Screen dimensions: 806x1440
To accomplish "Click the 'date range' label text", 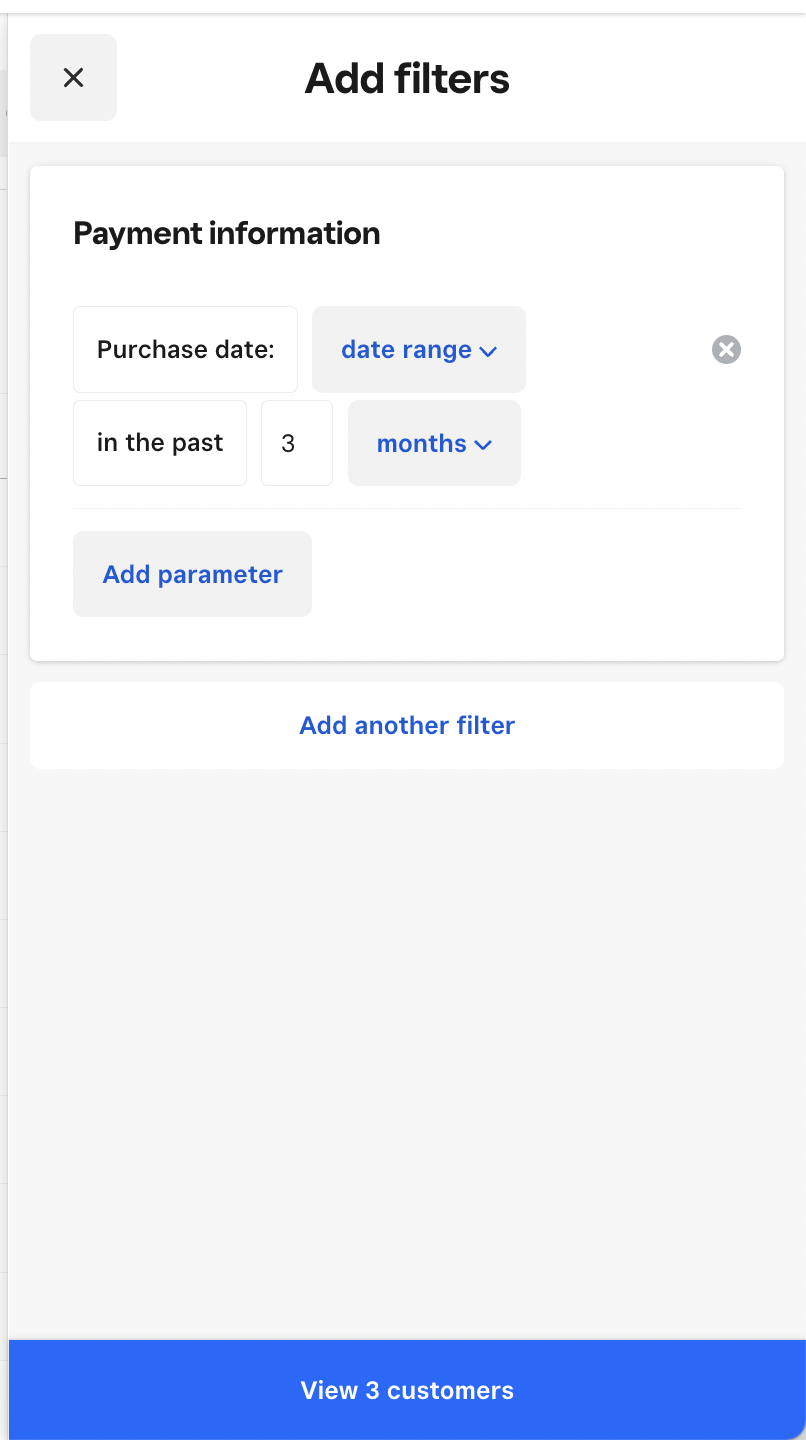I will [406, 349].
